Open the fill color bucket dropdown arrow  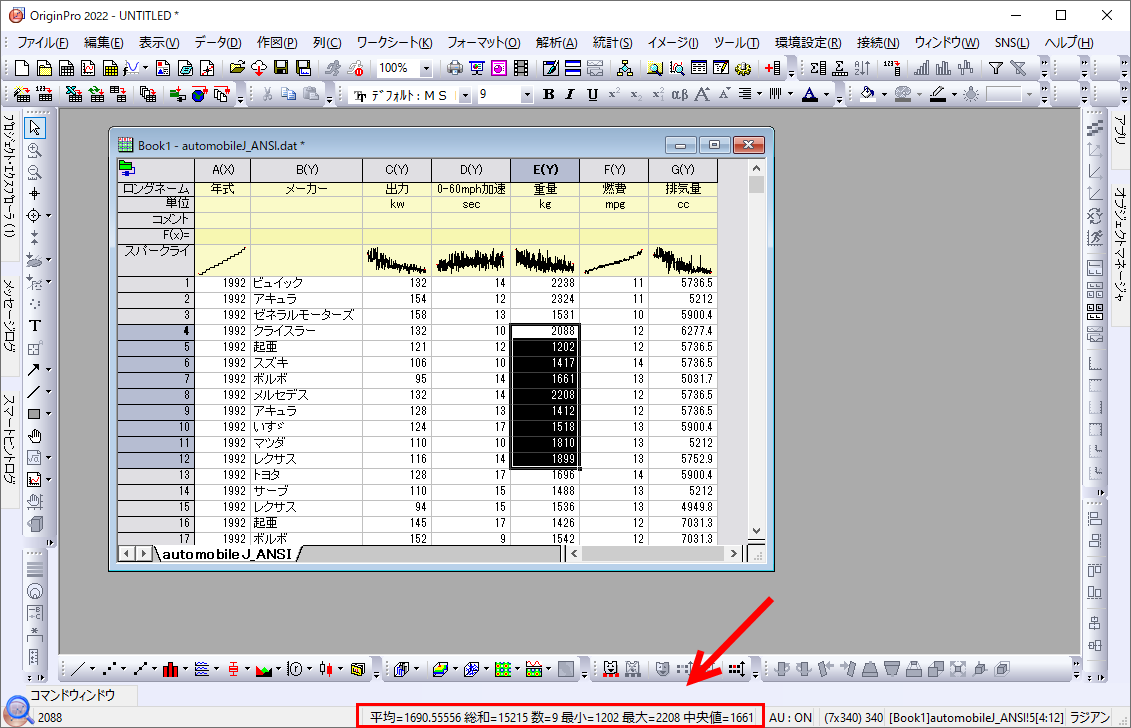pos(884,95)
